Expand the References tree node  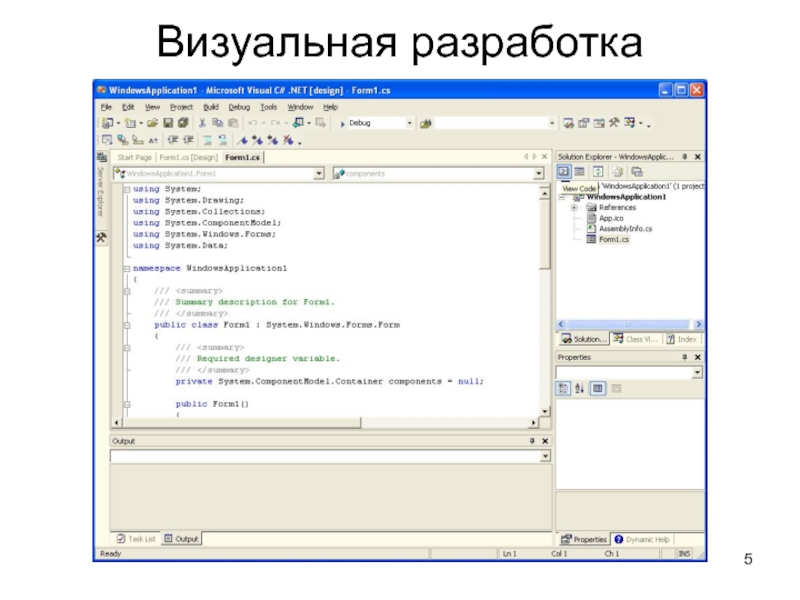pos(573,207)
